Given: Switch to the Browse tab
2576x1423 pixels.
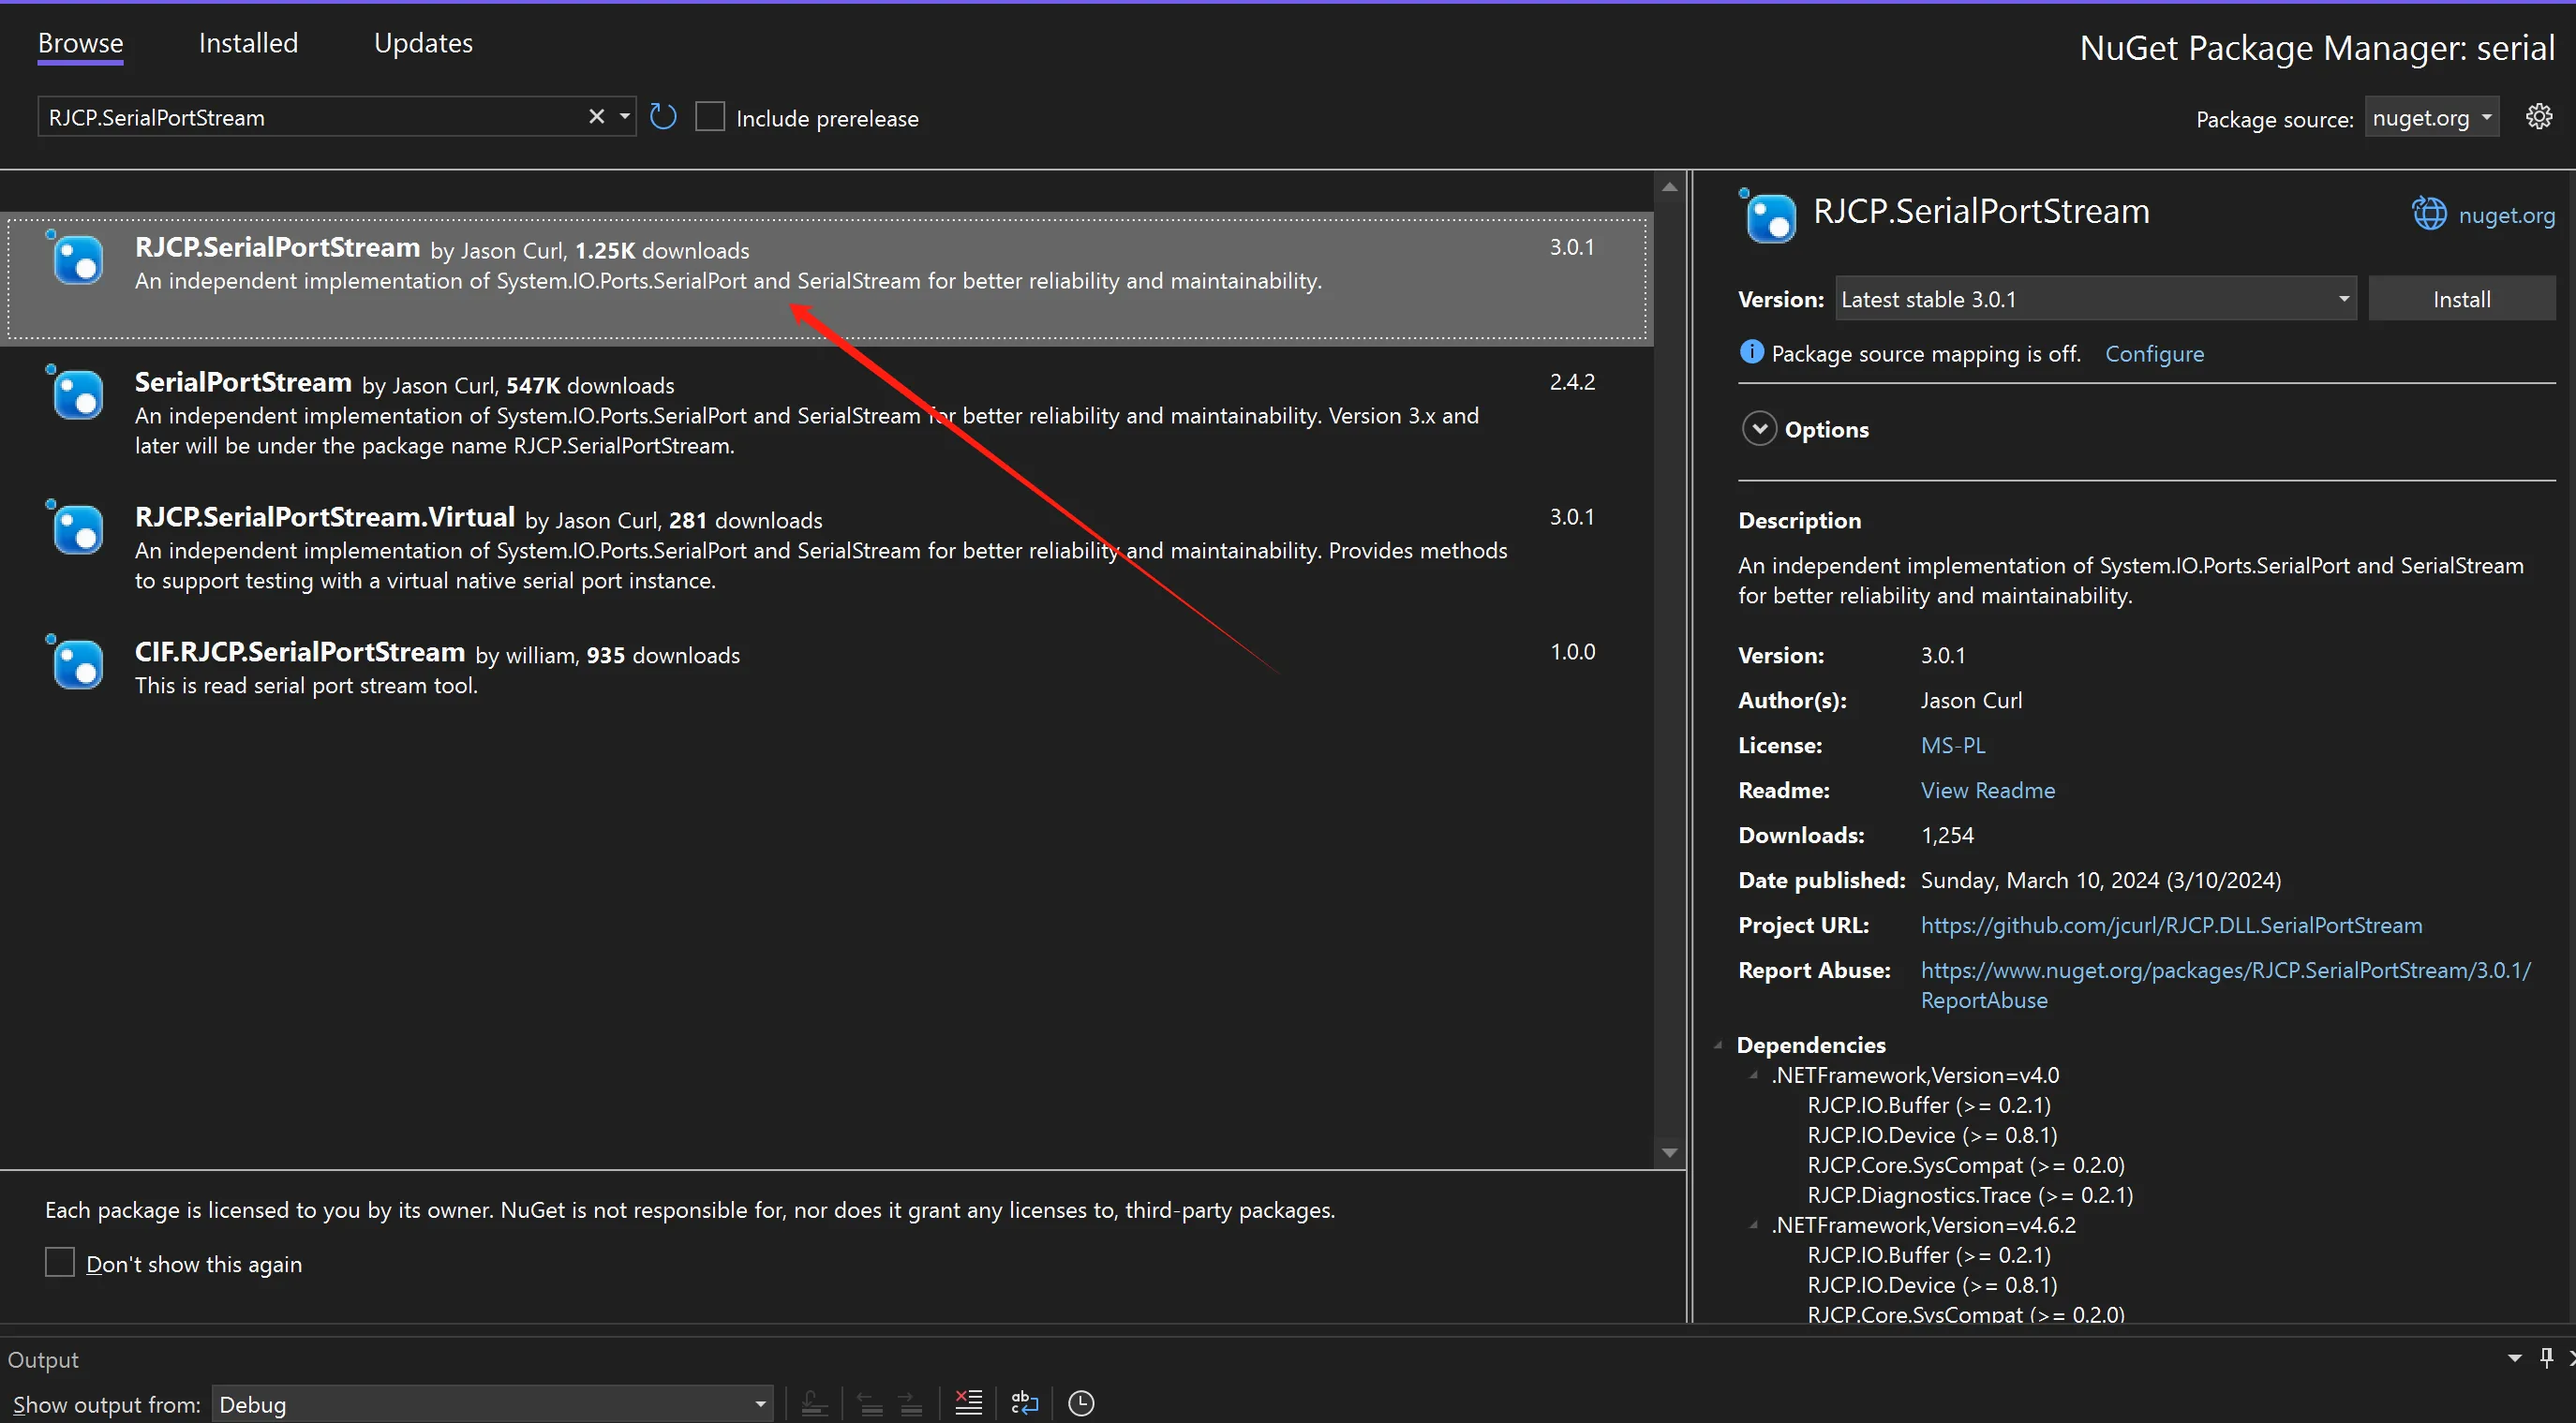Looking at the screenshot, I should pos(80,43).
